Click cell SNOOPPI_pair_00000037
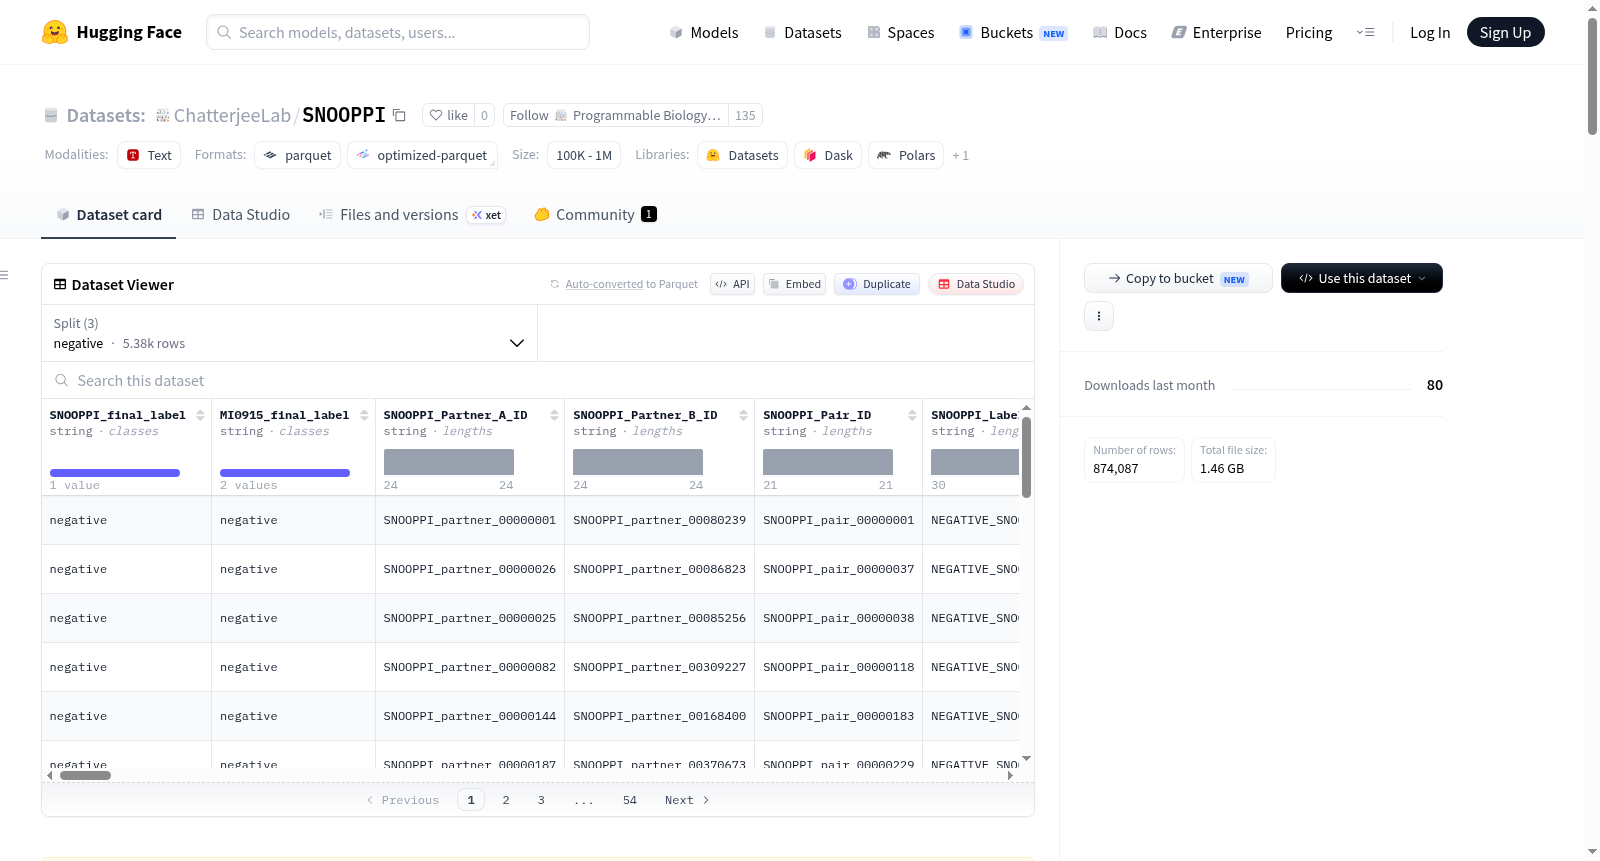1600x861 pixels. pos(838,569)
